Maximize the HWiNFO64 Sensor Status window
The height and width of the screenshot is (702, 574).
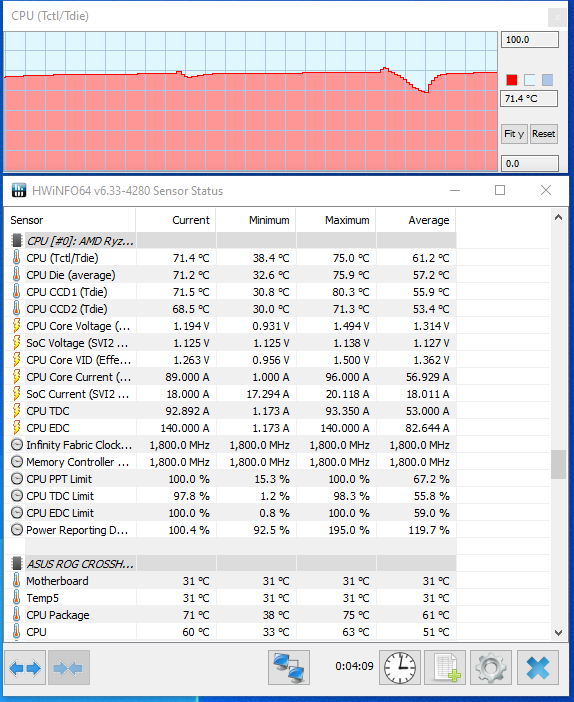click(500, 190)
